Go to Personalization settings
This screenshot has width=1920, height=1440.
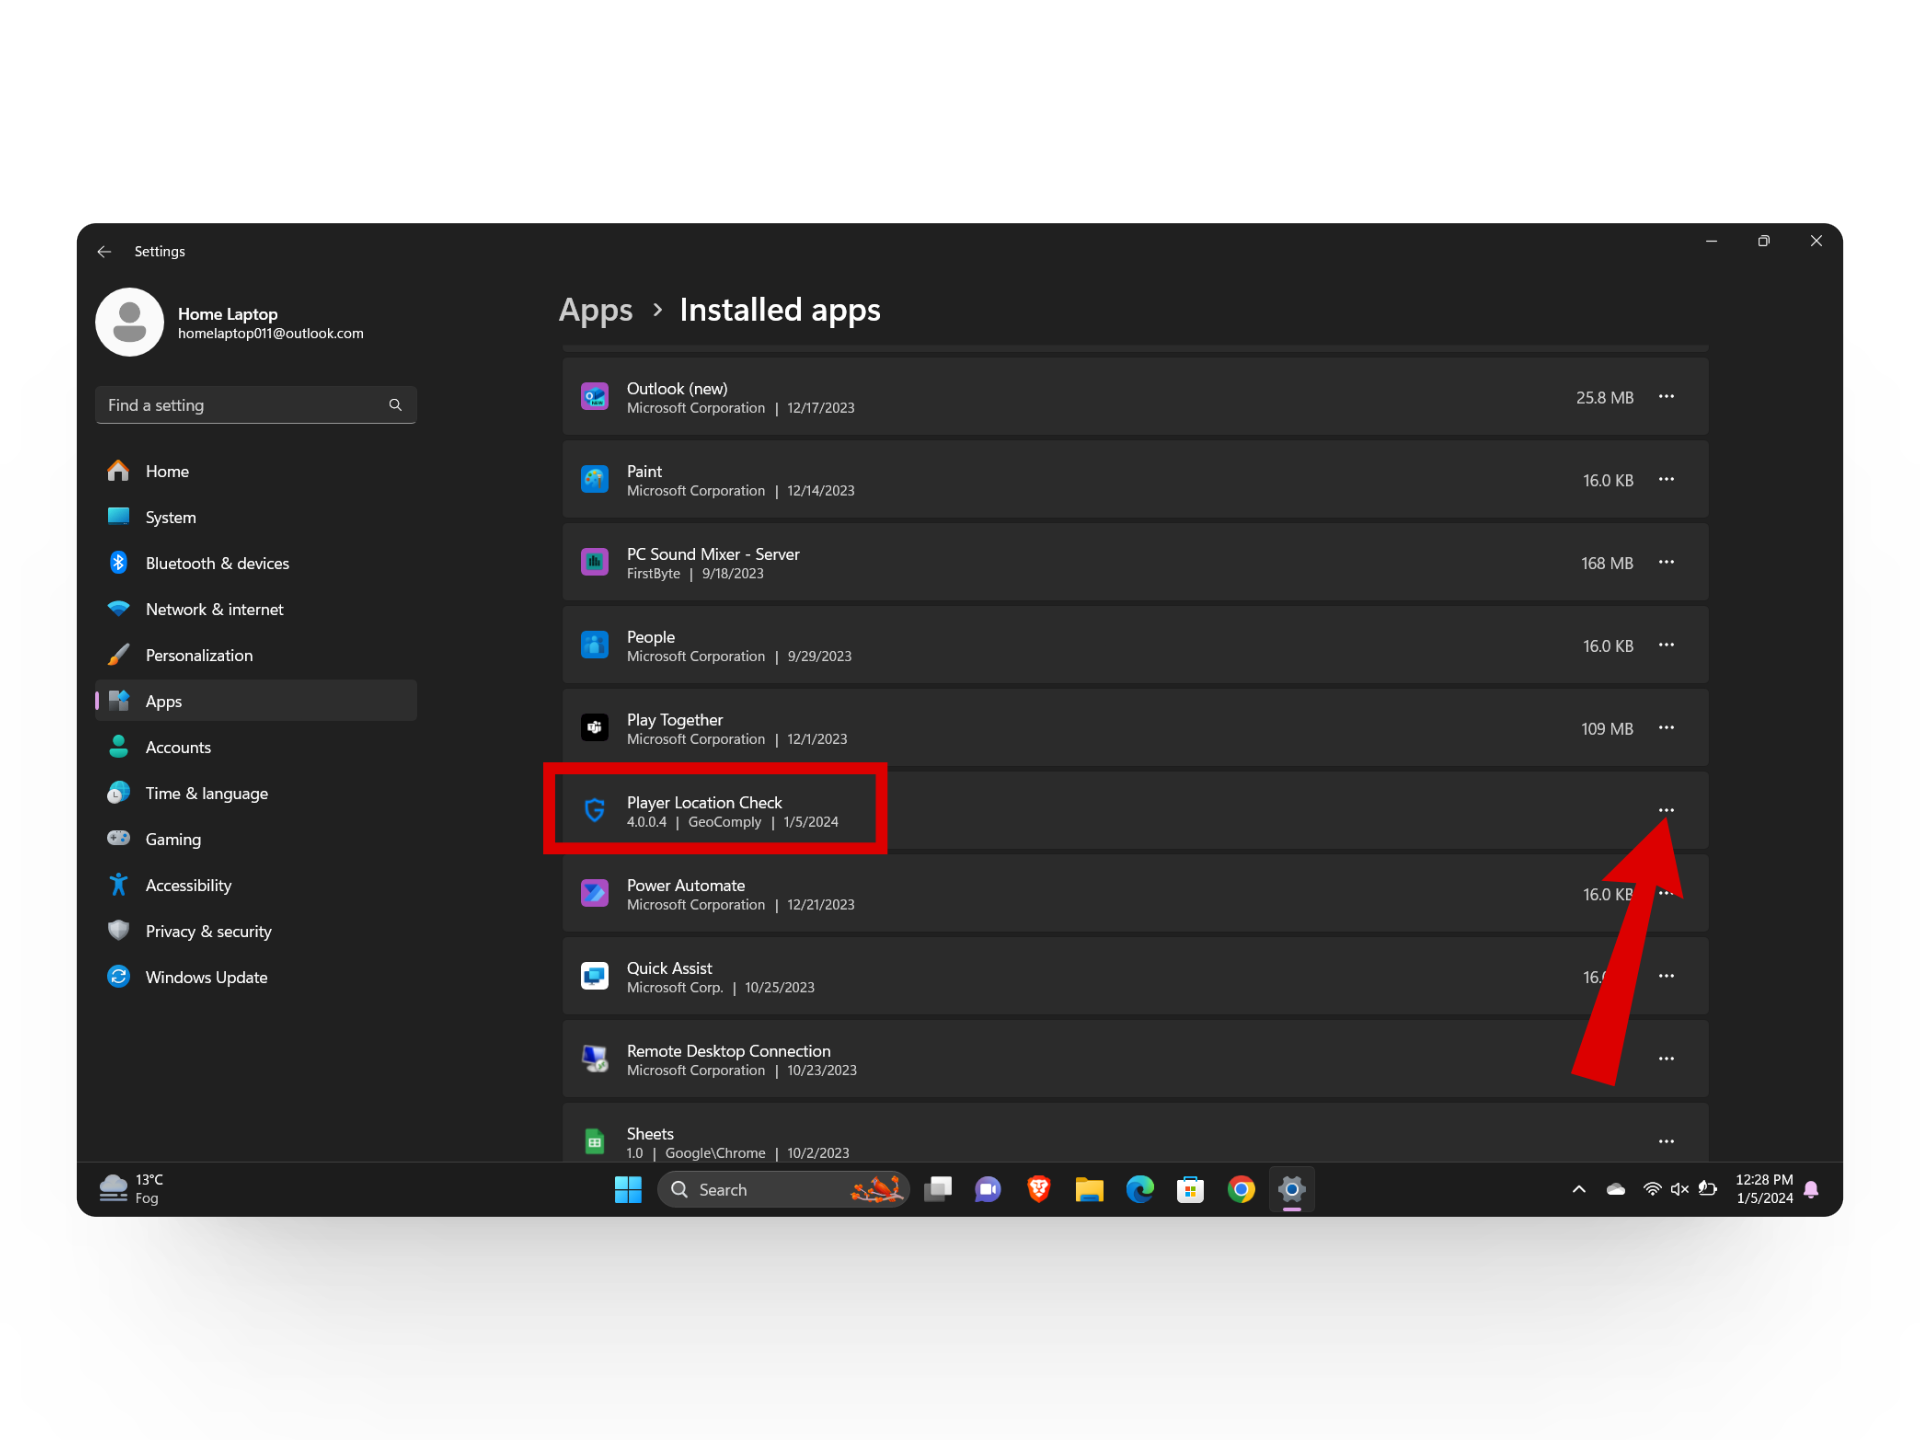click(199, 655)
